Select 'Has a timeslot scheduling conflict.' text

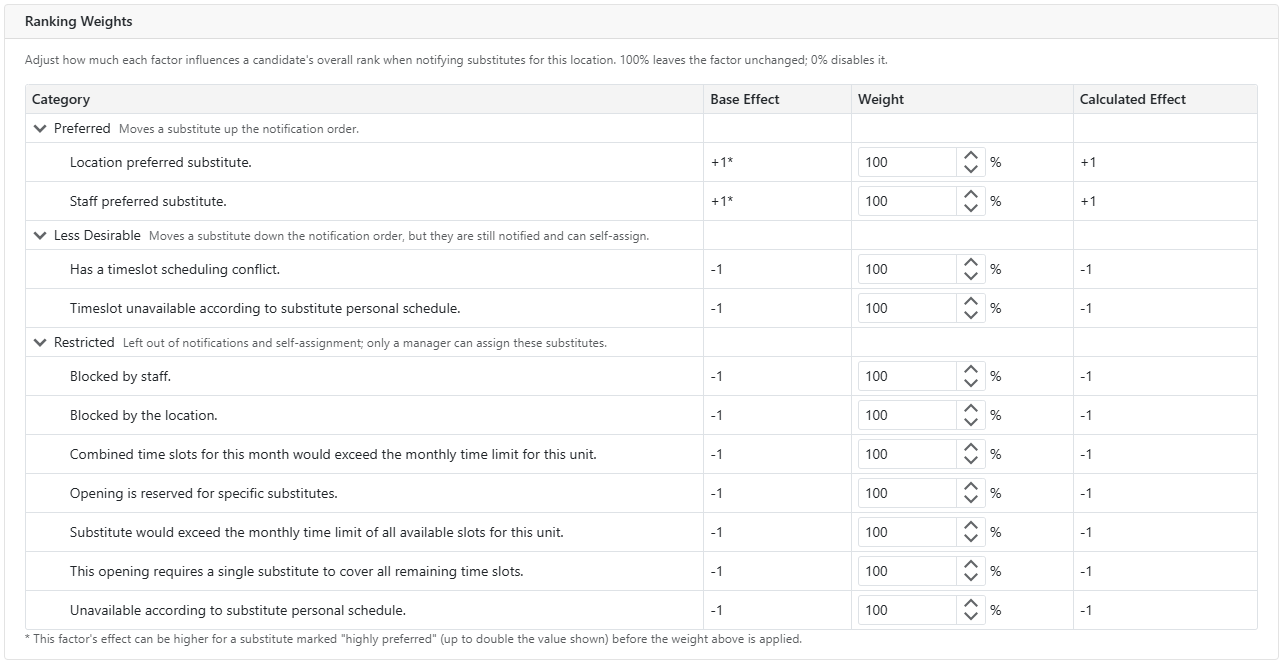tap(175, 269)
